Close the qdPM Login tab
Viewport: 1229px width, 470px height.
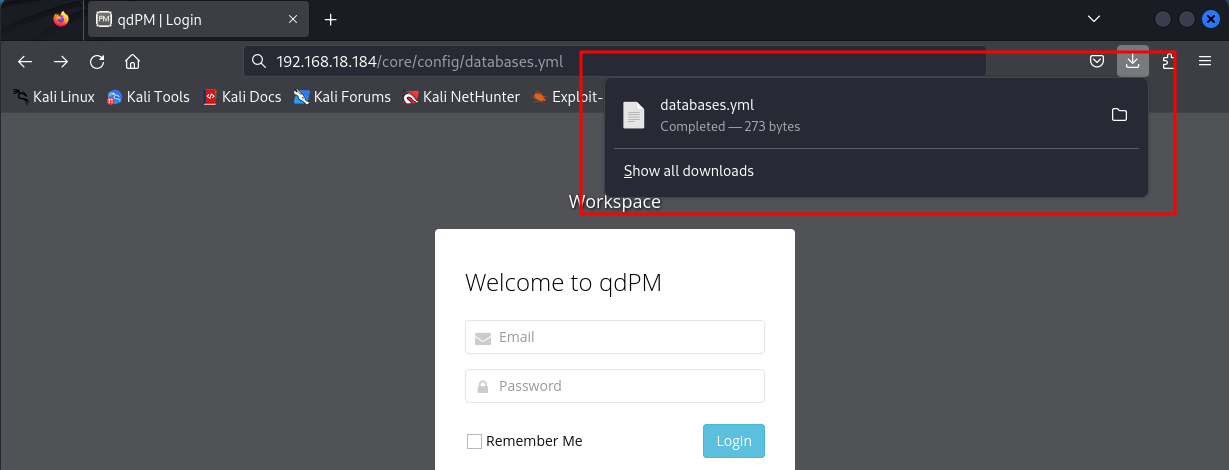(x=294, y=20)
